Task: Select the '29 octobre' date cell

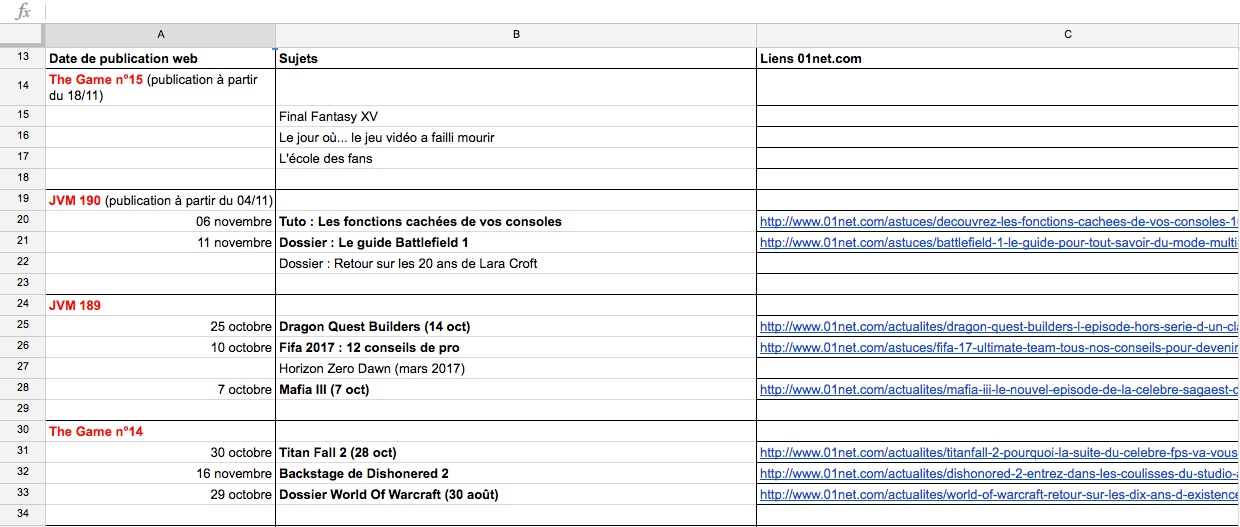Action: (x=161, y=494)
